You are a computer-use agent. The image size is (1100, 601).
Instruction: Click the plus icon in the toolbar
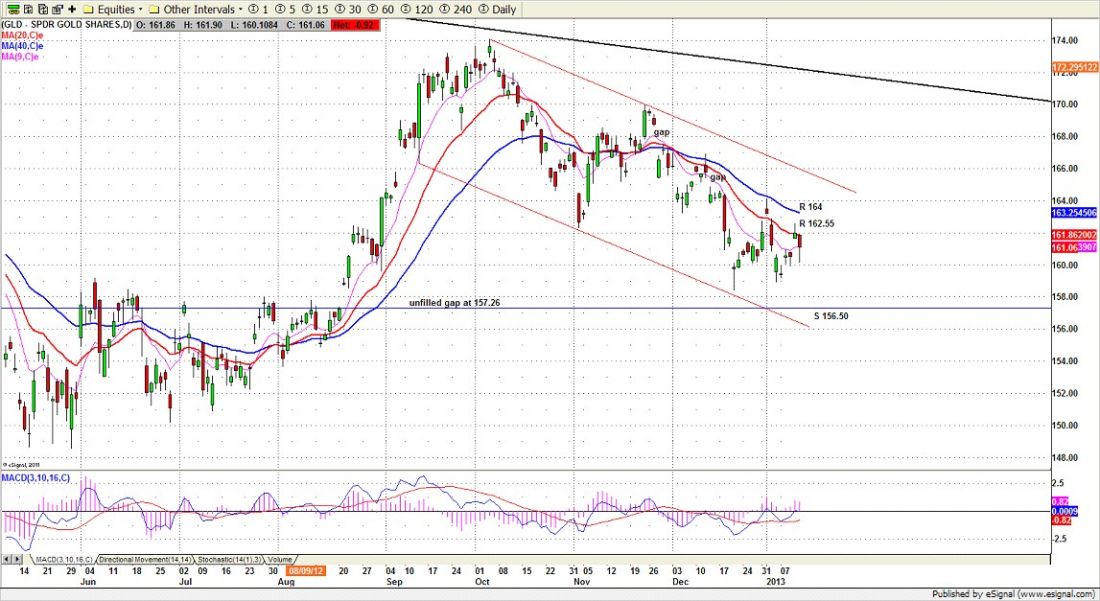coord(72,9)
